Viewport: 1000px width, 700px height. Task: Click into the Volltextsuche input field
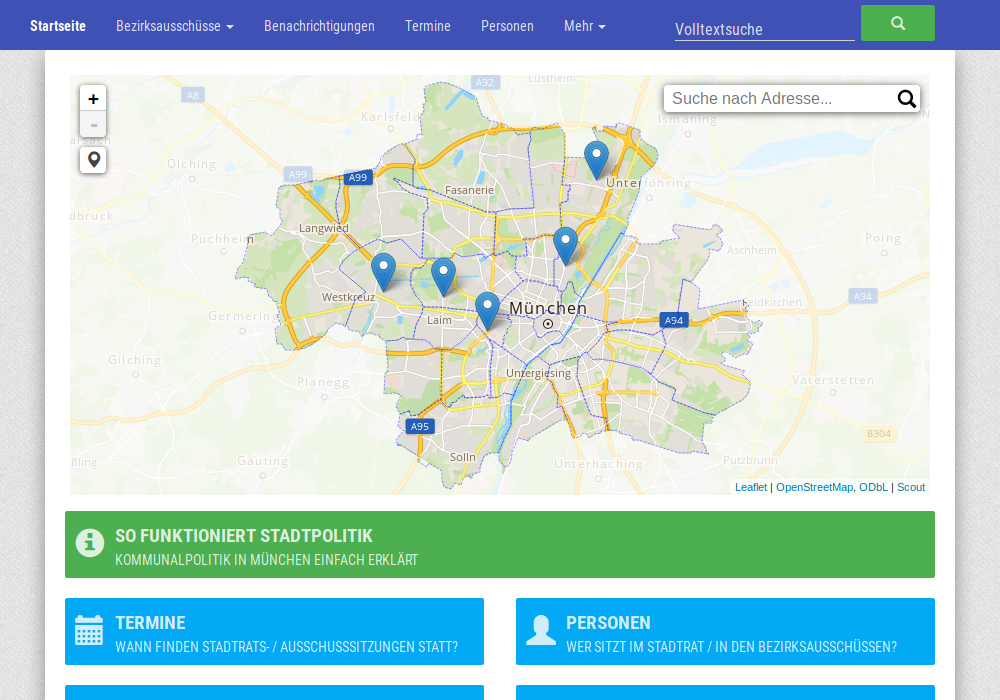pyautogui.click(x=764, y=30)
